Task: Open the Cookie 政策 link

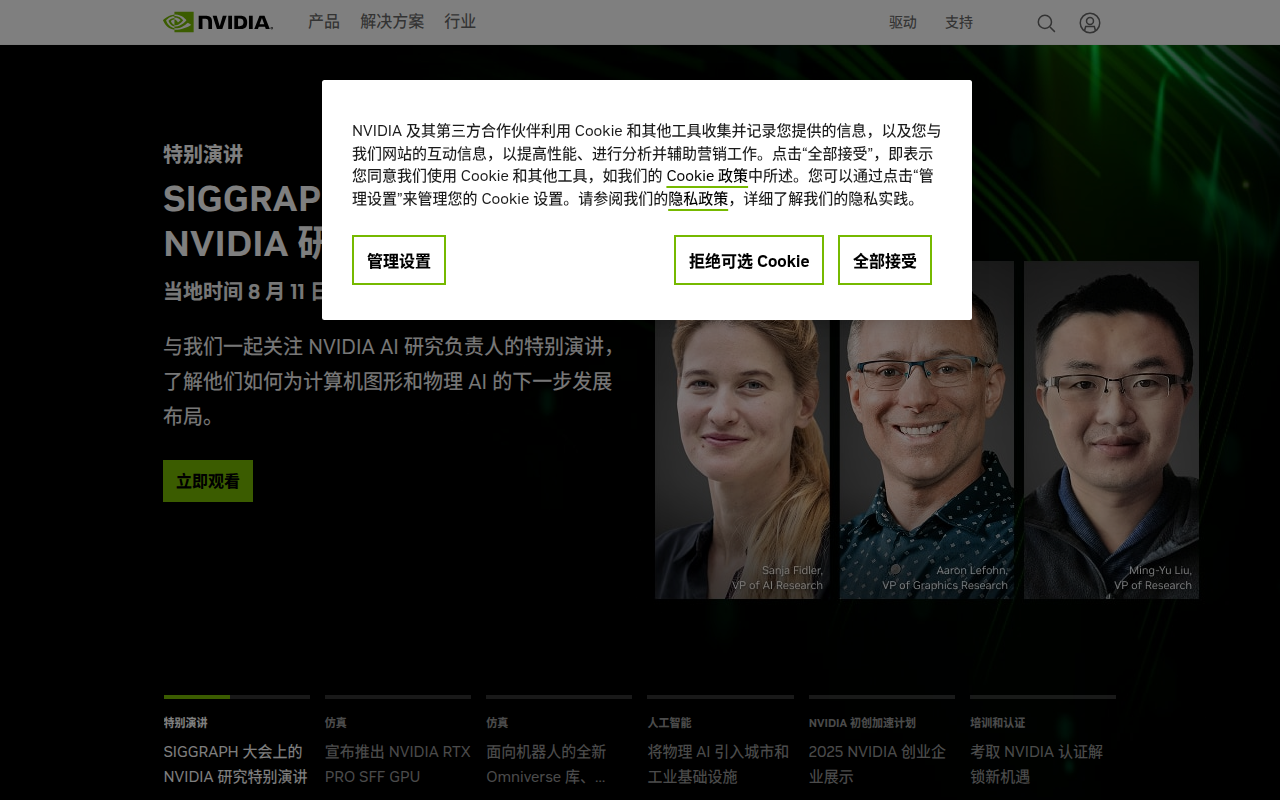Action: click(x=707, y=176)
